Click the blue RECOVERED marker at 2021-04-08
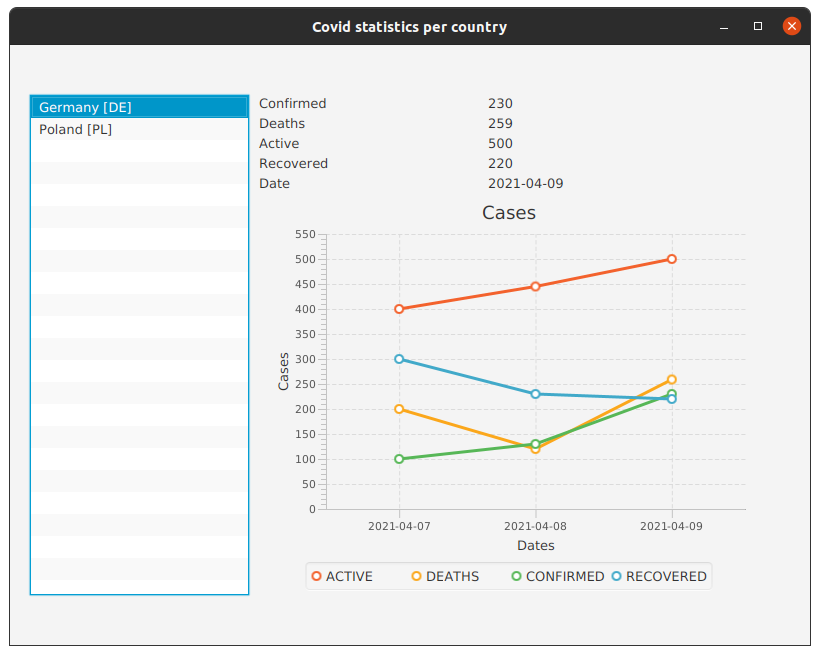 tap(535, 394)
